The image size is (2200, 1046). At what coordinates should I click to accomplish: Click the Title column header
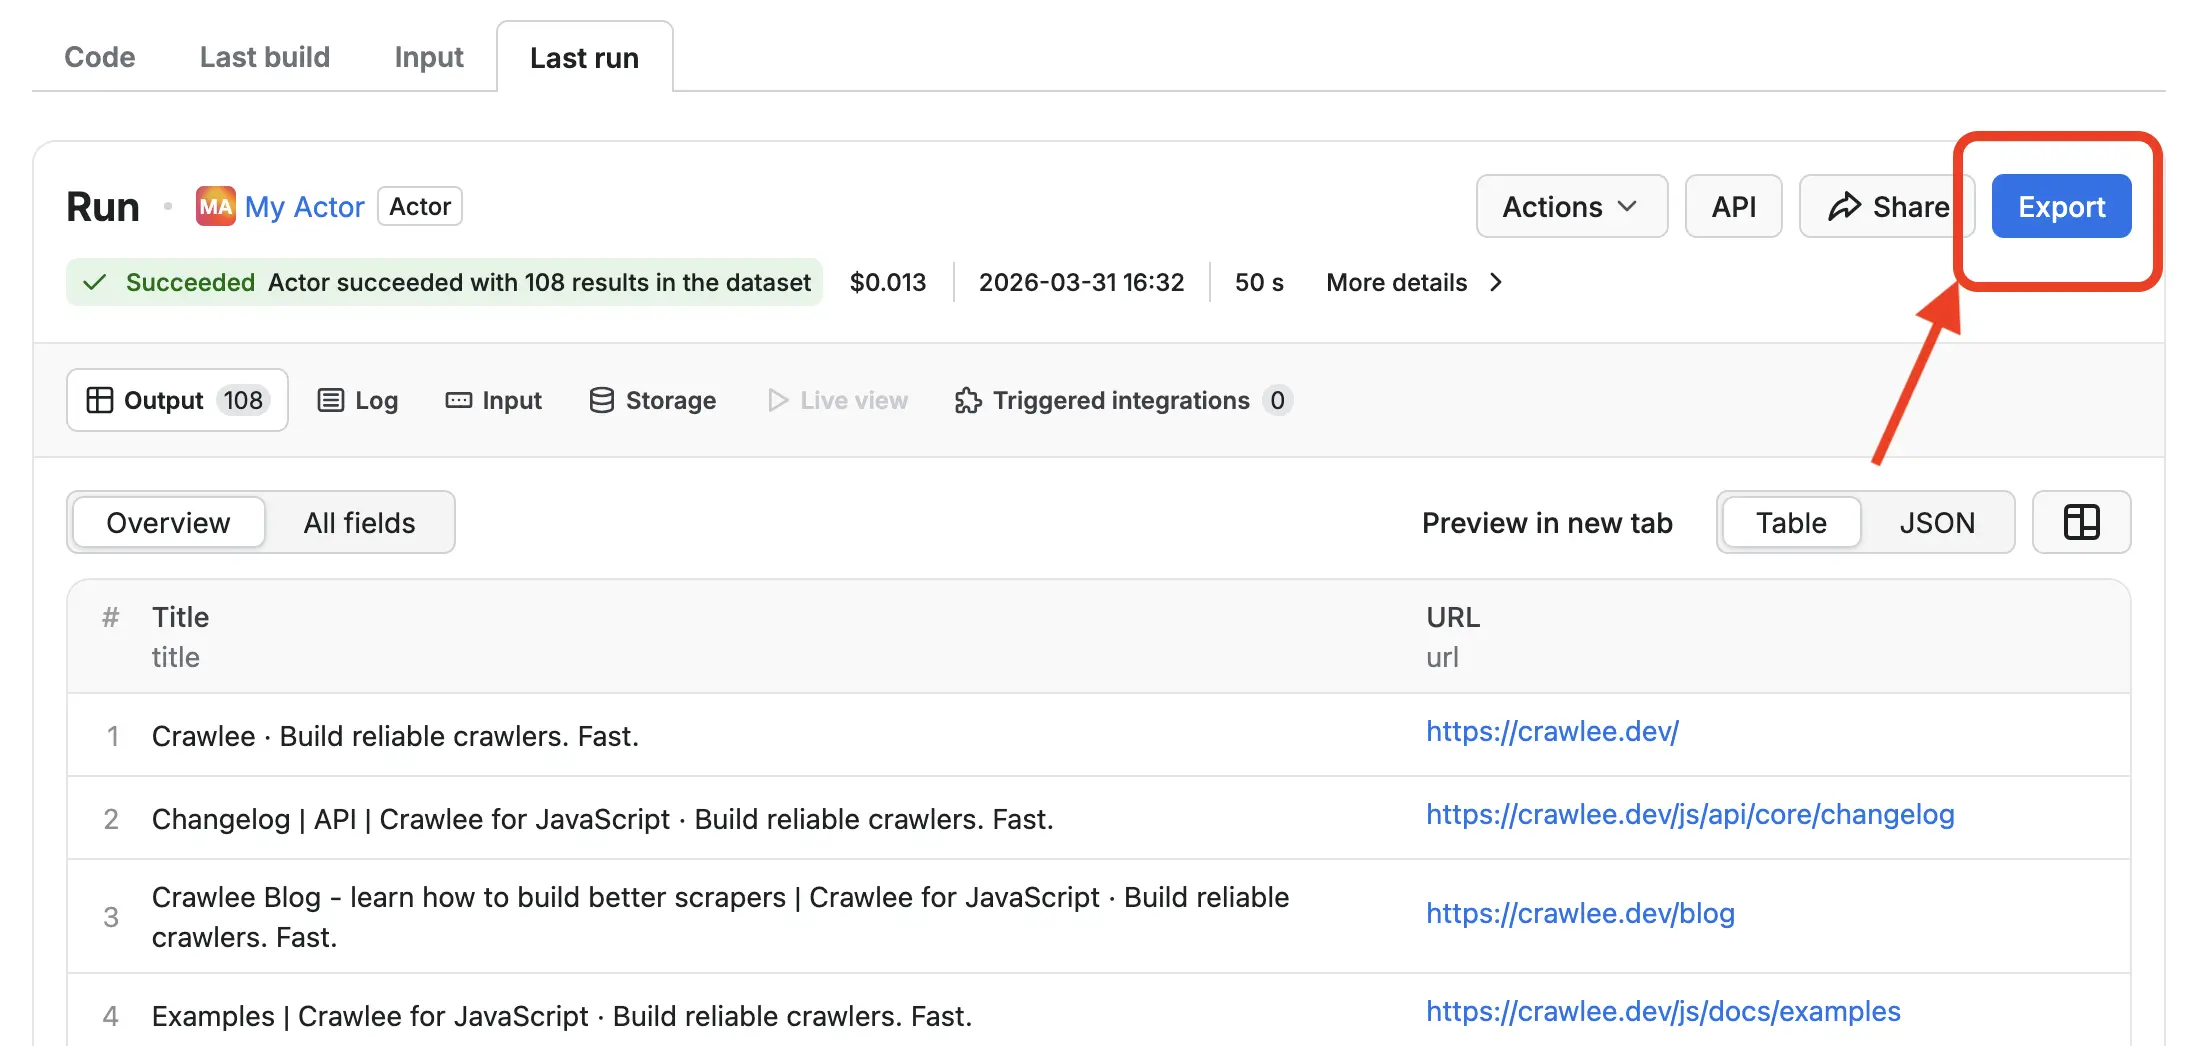pos(180,617)
